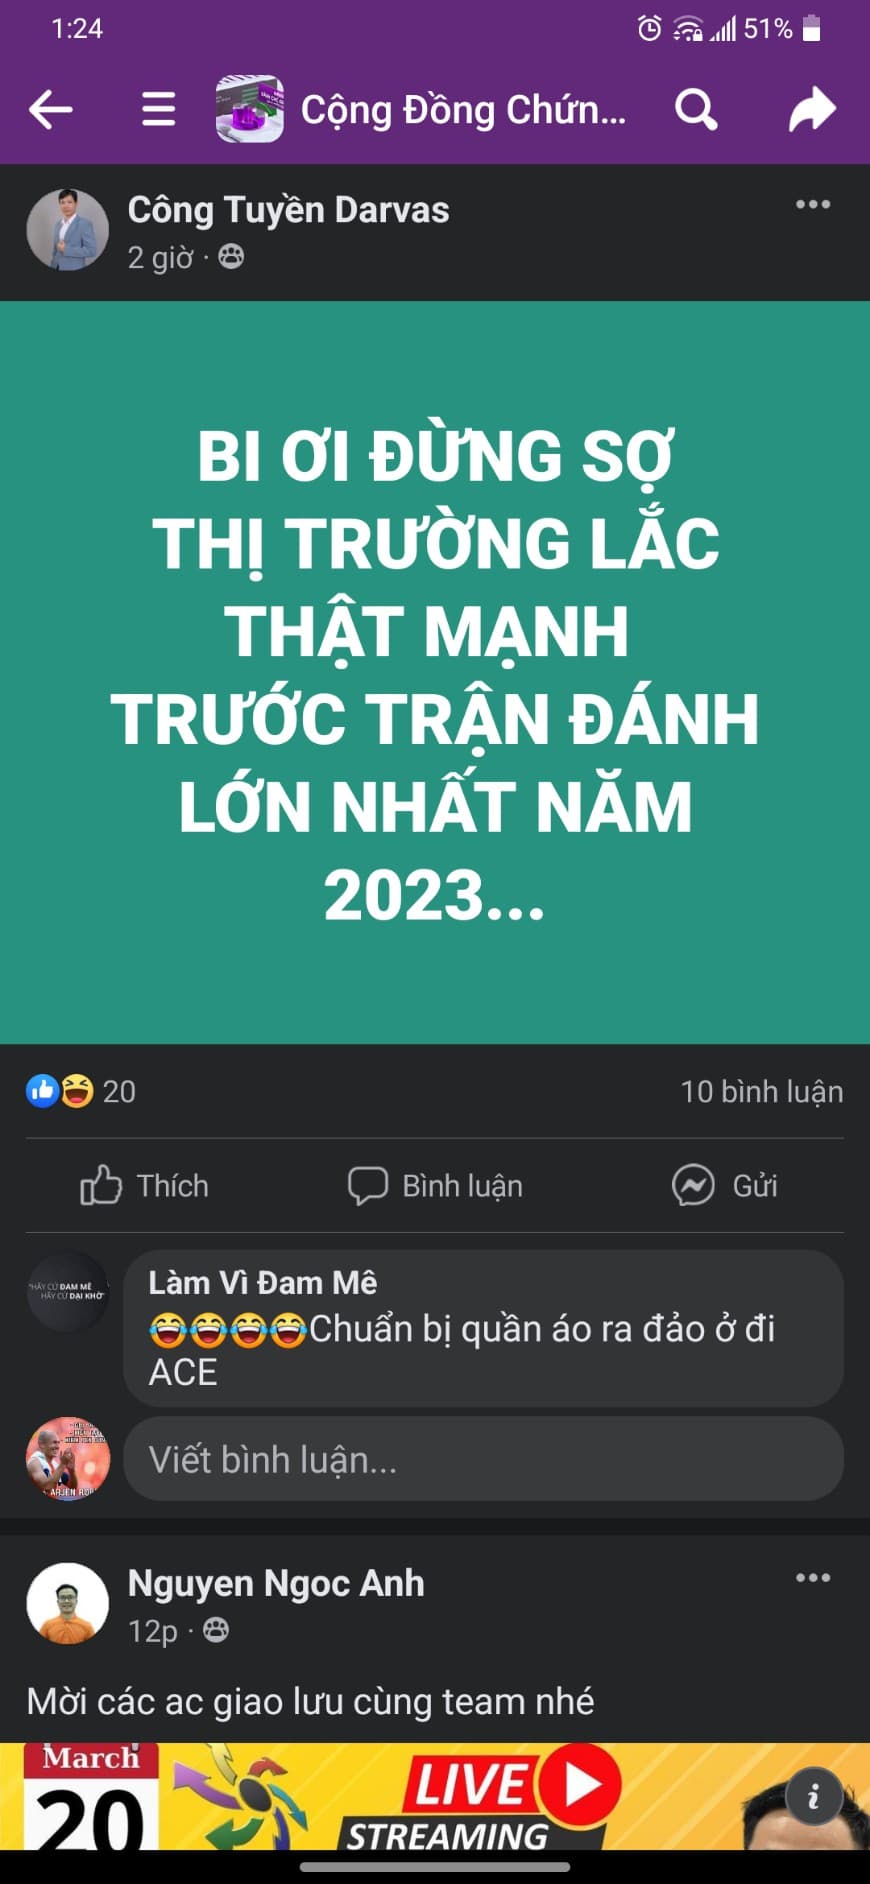
Task: Open options for Nguyen Ngoc Anh post
Action: (x=813, y=1577)
